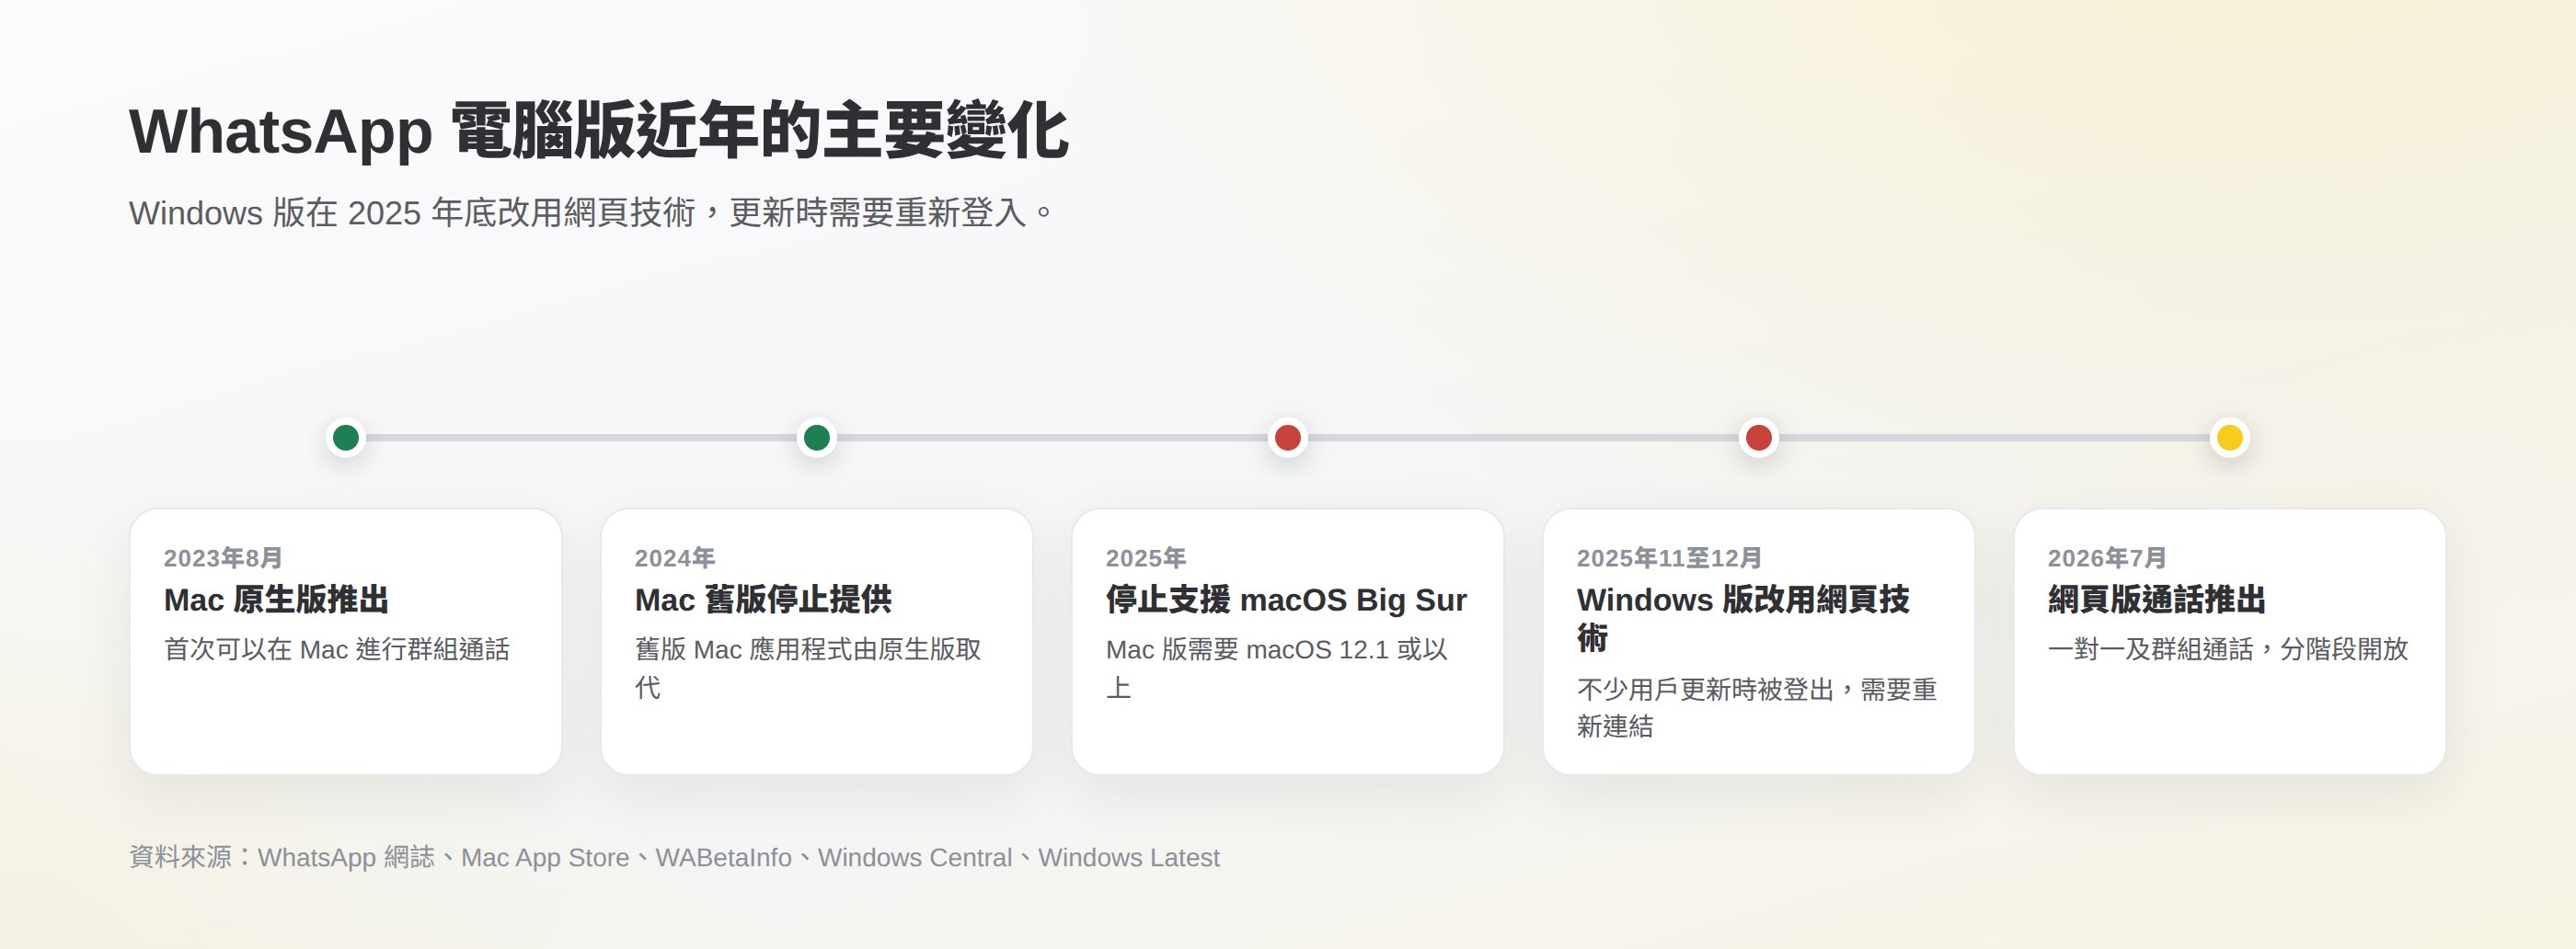The width and height of the screenshot is (2576, 949).
Task: Click the red dot above 2025年11至12月 card
Action: click(1759, 437)
